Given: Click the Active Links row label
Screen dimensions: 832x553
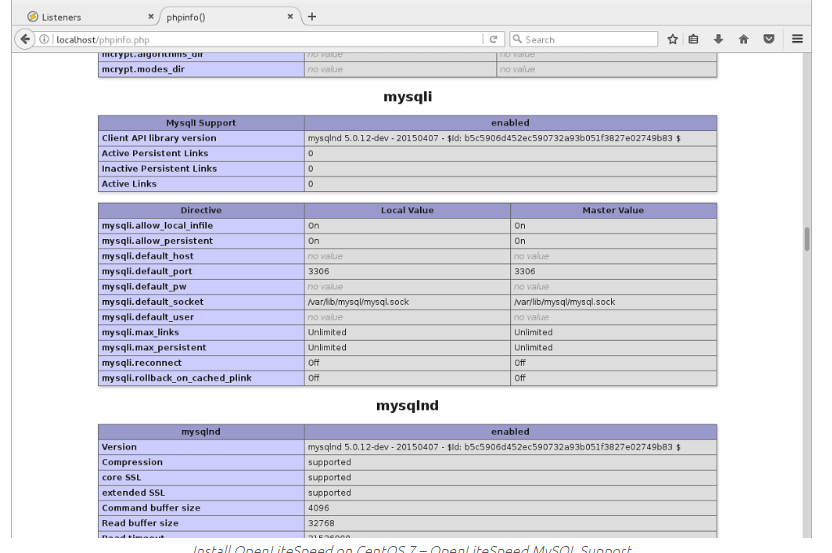Looking at the screenshot, I should coord(201,184).
